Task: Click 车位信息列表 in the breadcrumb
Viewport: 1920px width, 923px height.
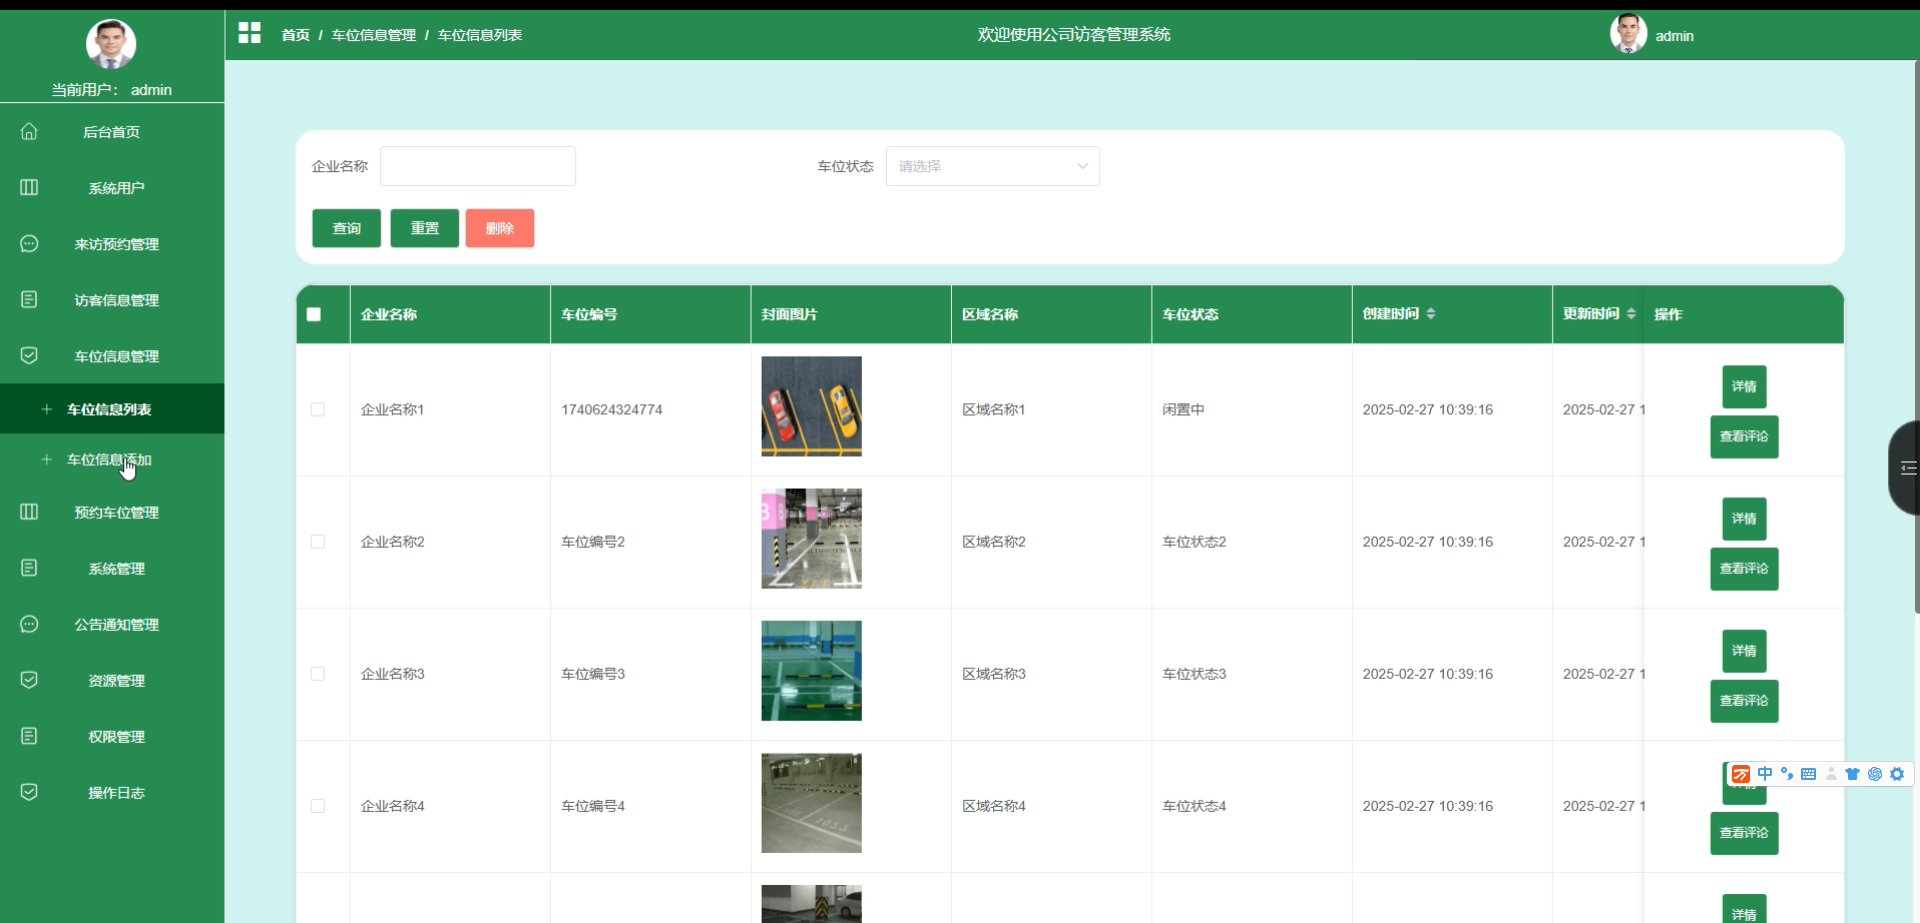Action: [479, 35]
